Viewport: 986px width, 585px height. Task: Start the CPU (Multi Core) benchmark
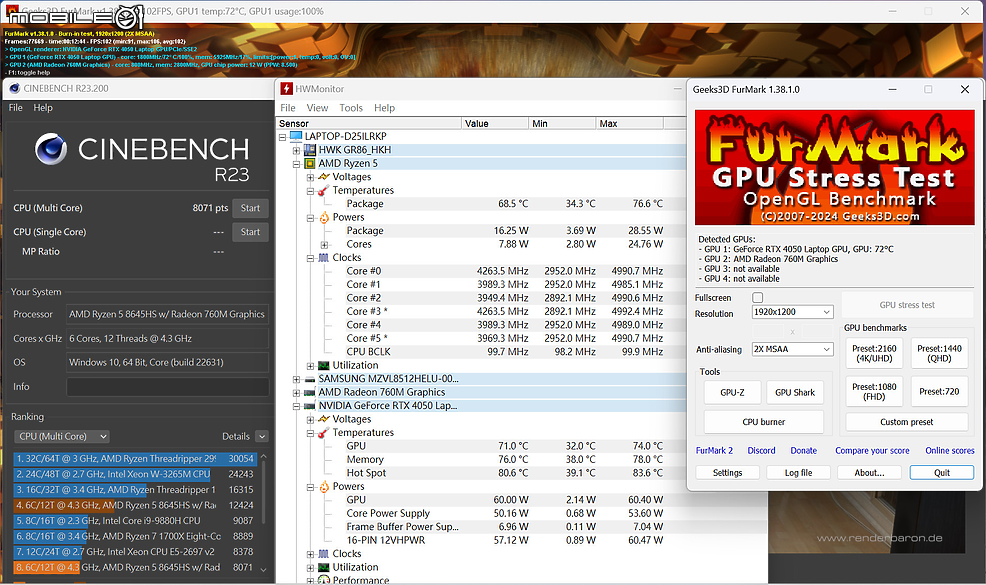click(250, 208)
